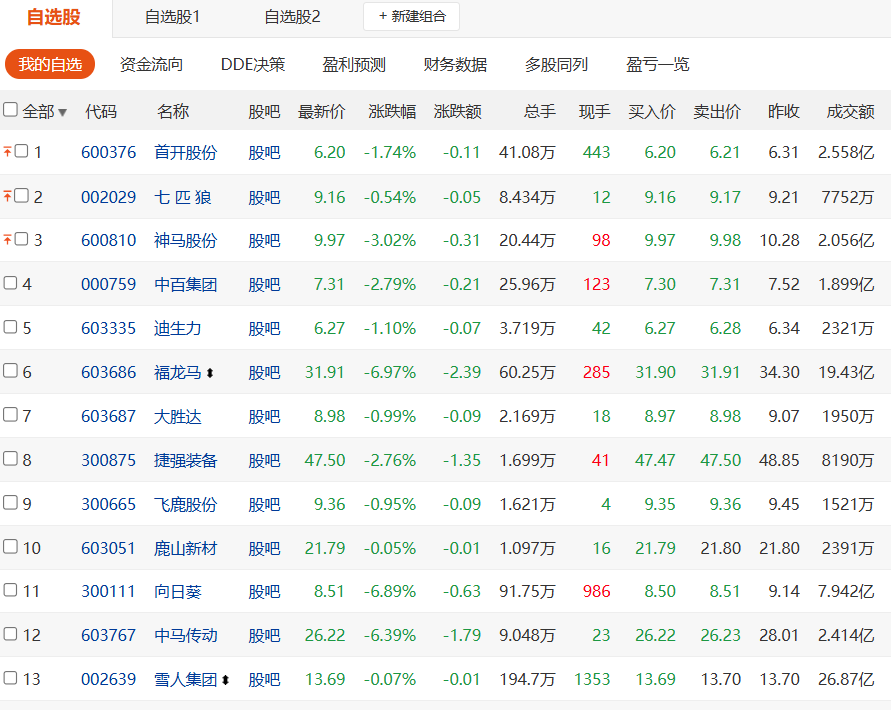
Task: Open the 神马股份 stock name link
Action: click(185, 240)
